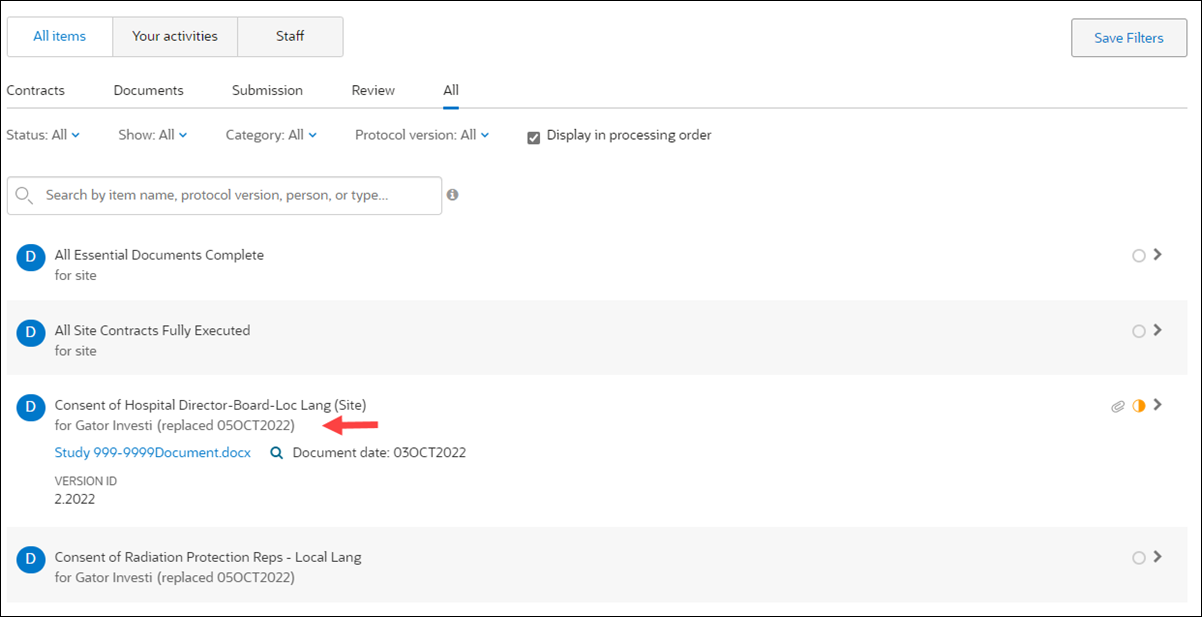Image resolution: width=1202 pixels, height=617 pixels.
Task: Click the magnifying glass preview icon next to Document date
Action: click(x=276, y=452)
